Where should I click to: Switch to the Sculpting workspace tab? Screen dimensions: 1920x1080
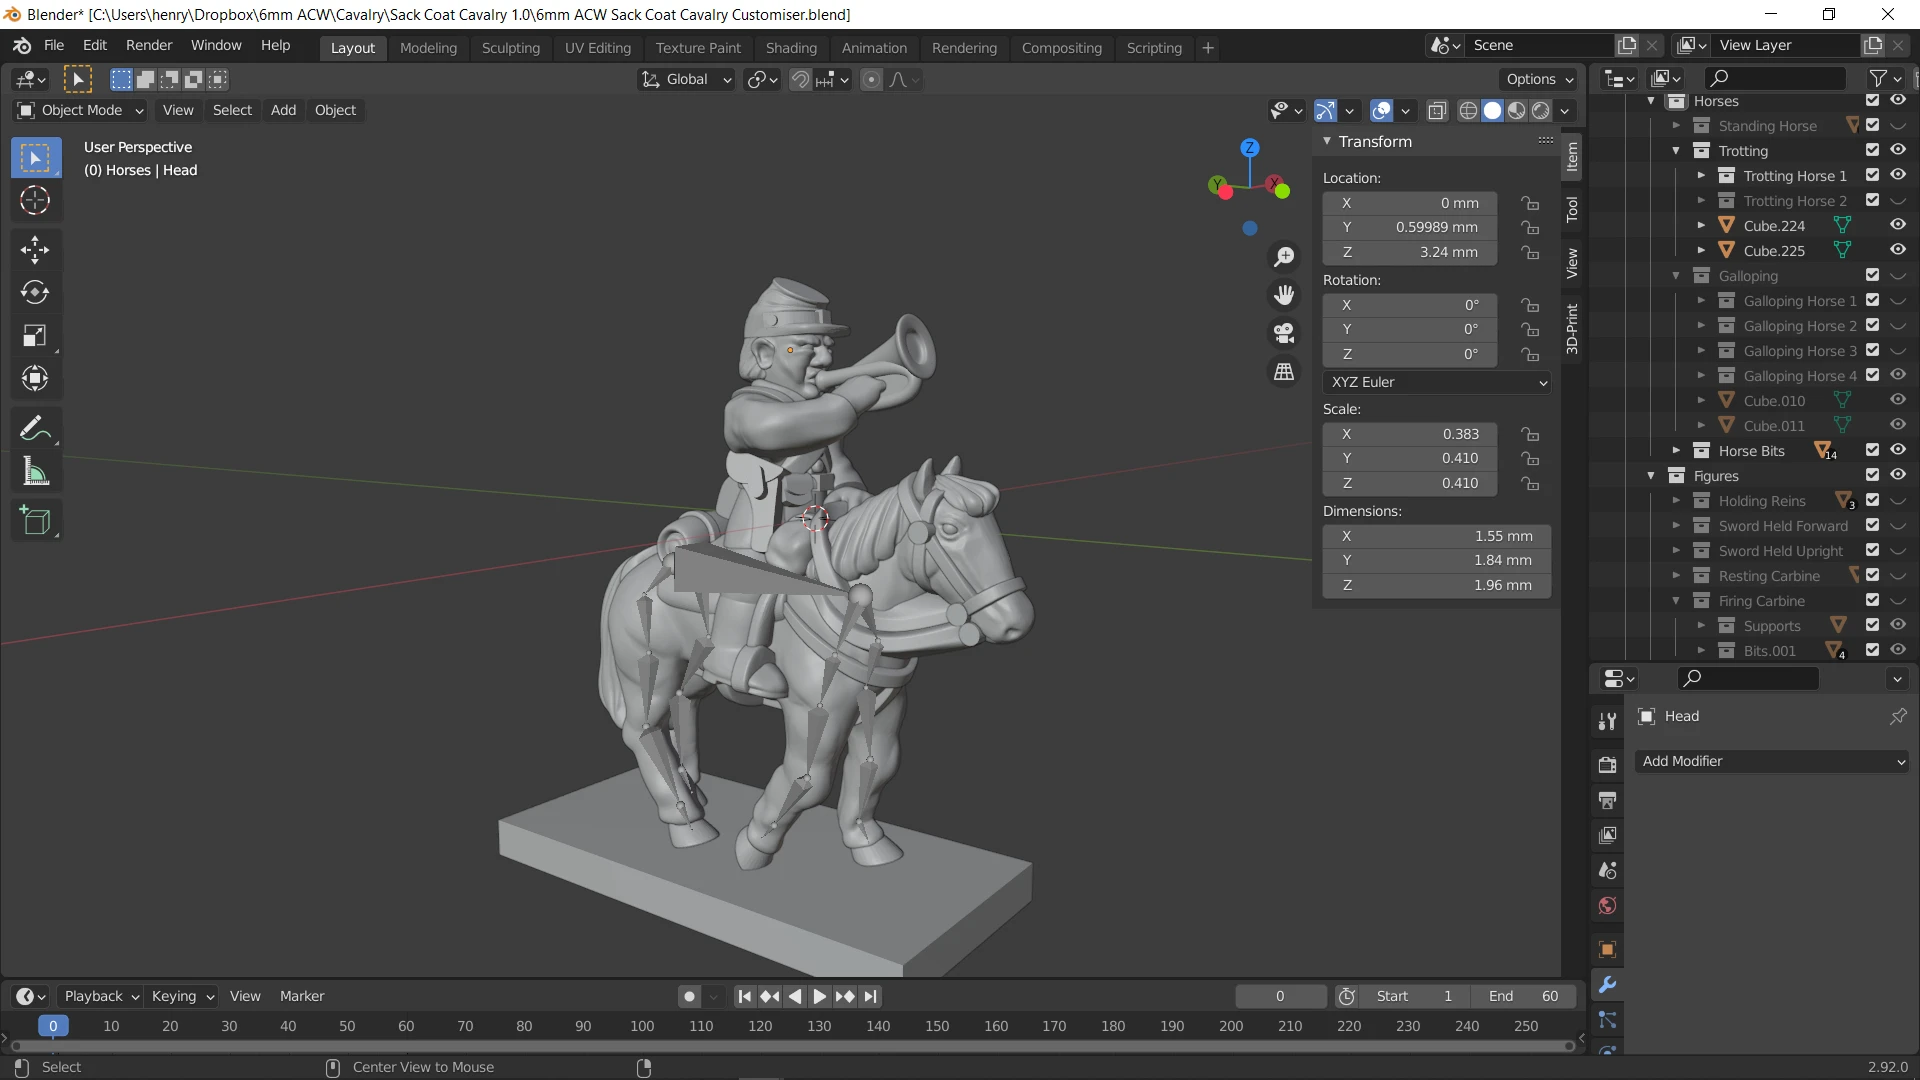pos(510,48)
